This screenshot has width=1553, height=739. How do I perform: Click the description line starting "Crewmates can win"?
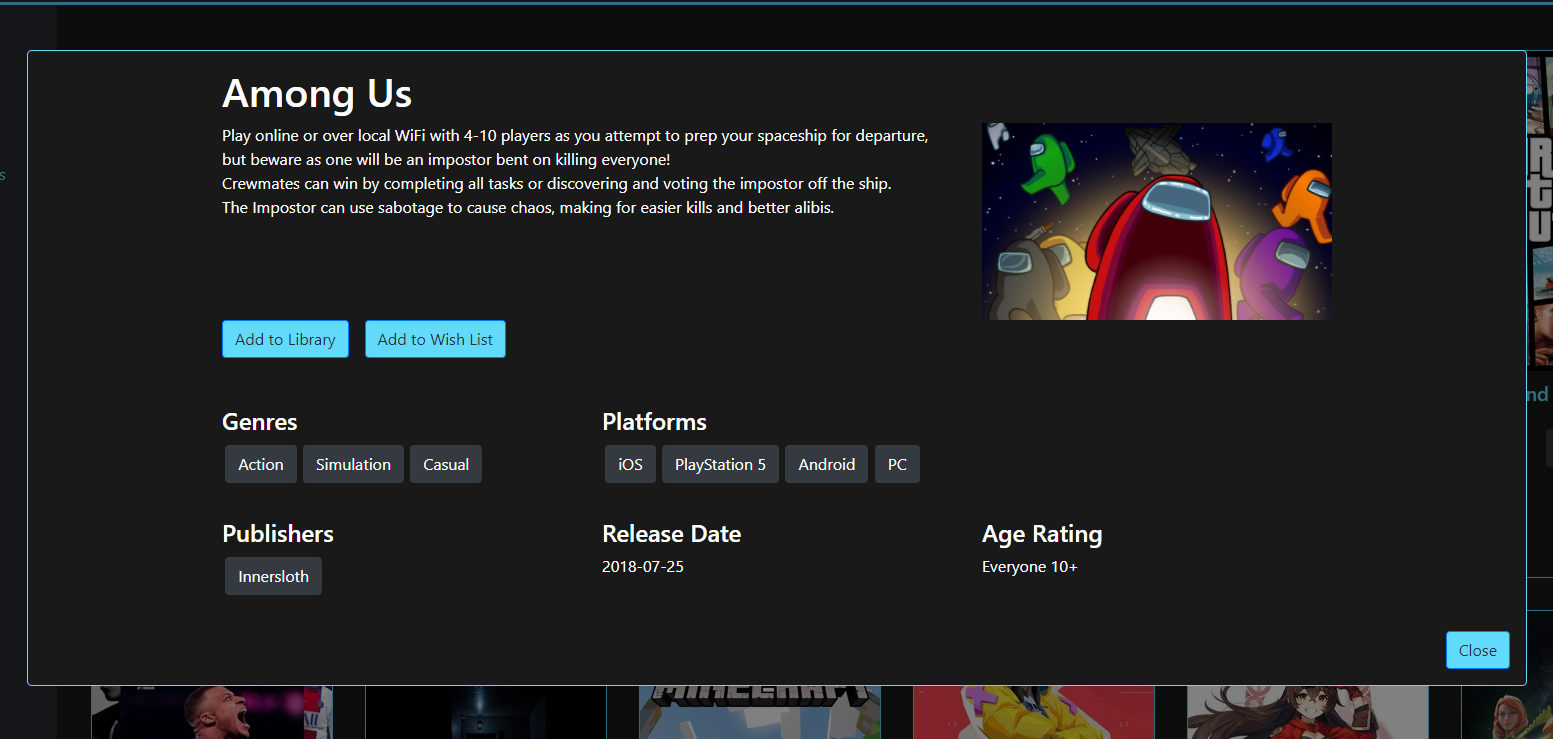556,184
